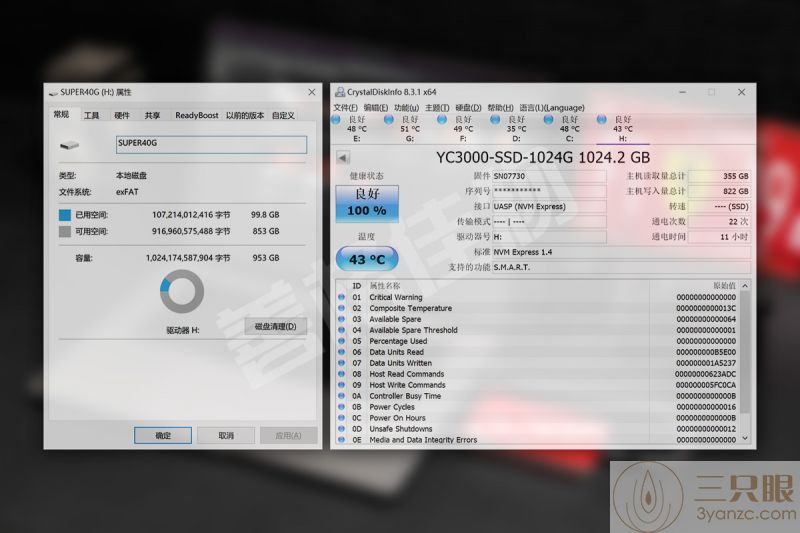Select drive F: 49 °C status icon
Image resolution: width=800 pixels, height=533 pixels.
click(x=442, y=120)
